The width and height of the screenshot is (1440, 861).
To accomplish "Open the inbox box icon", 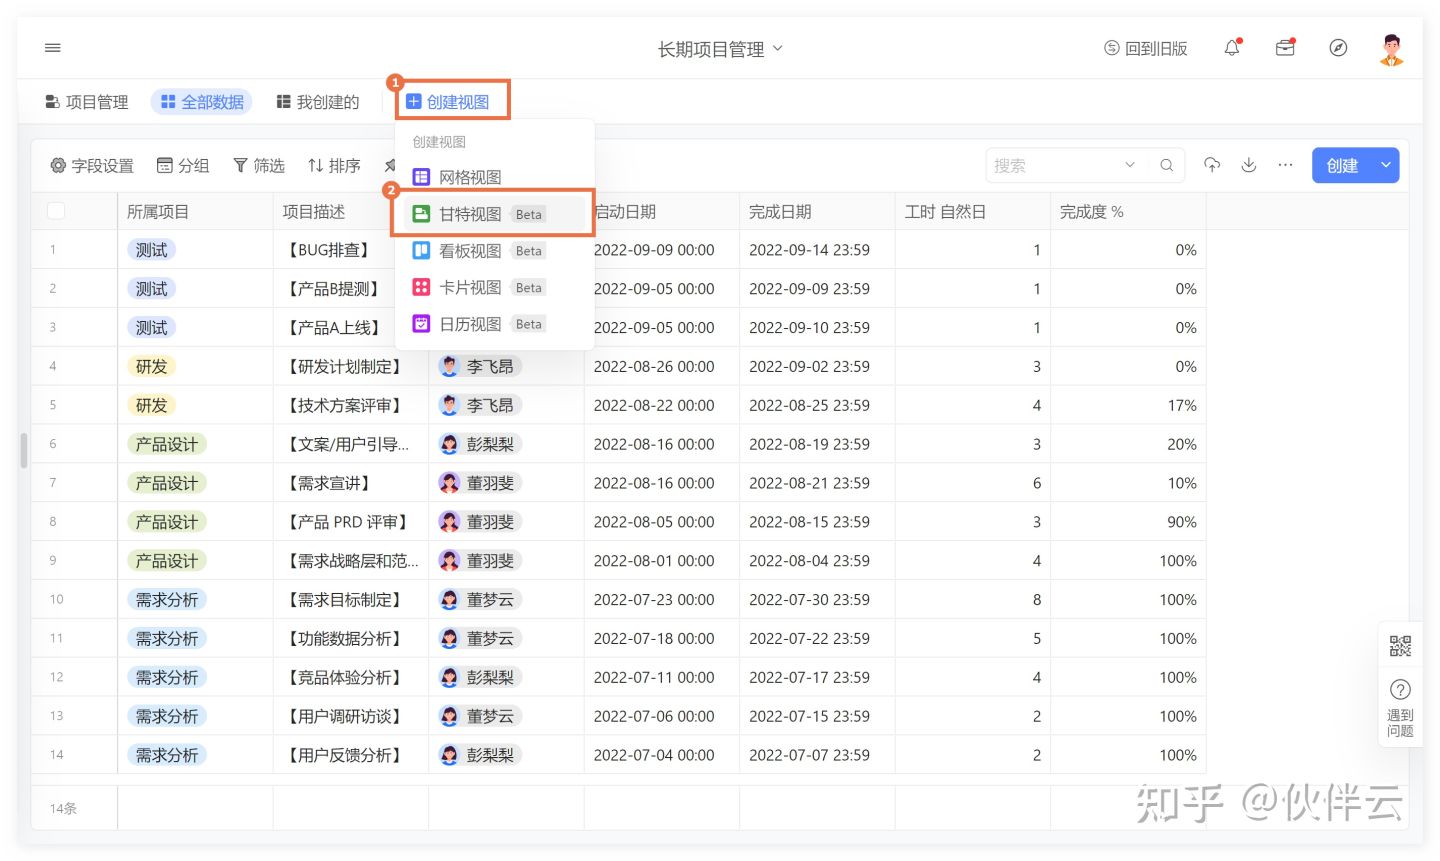I will [1285, 48].
